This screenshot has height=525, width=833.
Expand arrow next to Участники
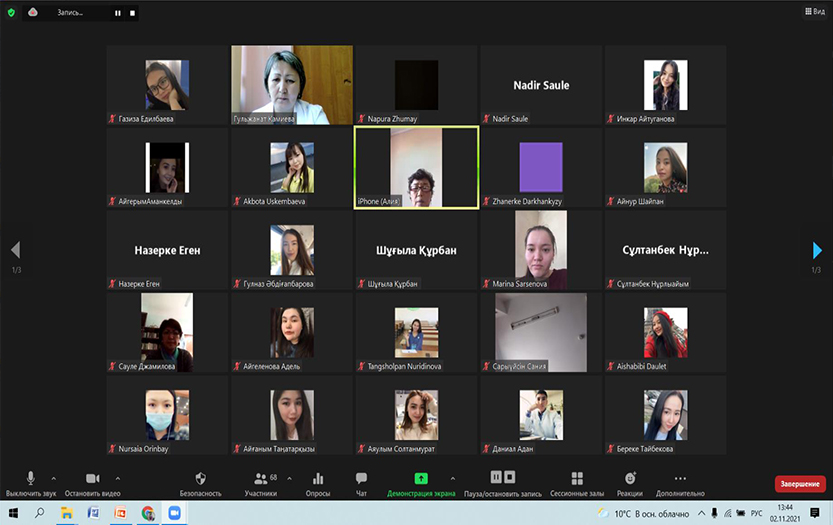point(290,478)
